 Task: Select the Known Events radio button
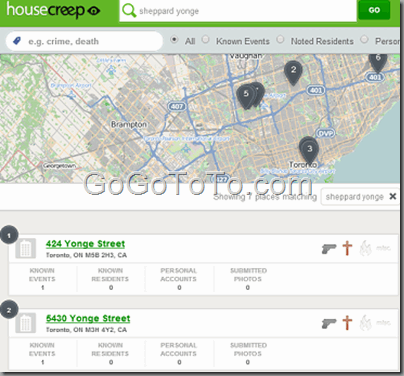[206, 39]
